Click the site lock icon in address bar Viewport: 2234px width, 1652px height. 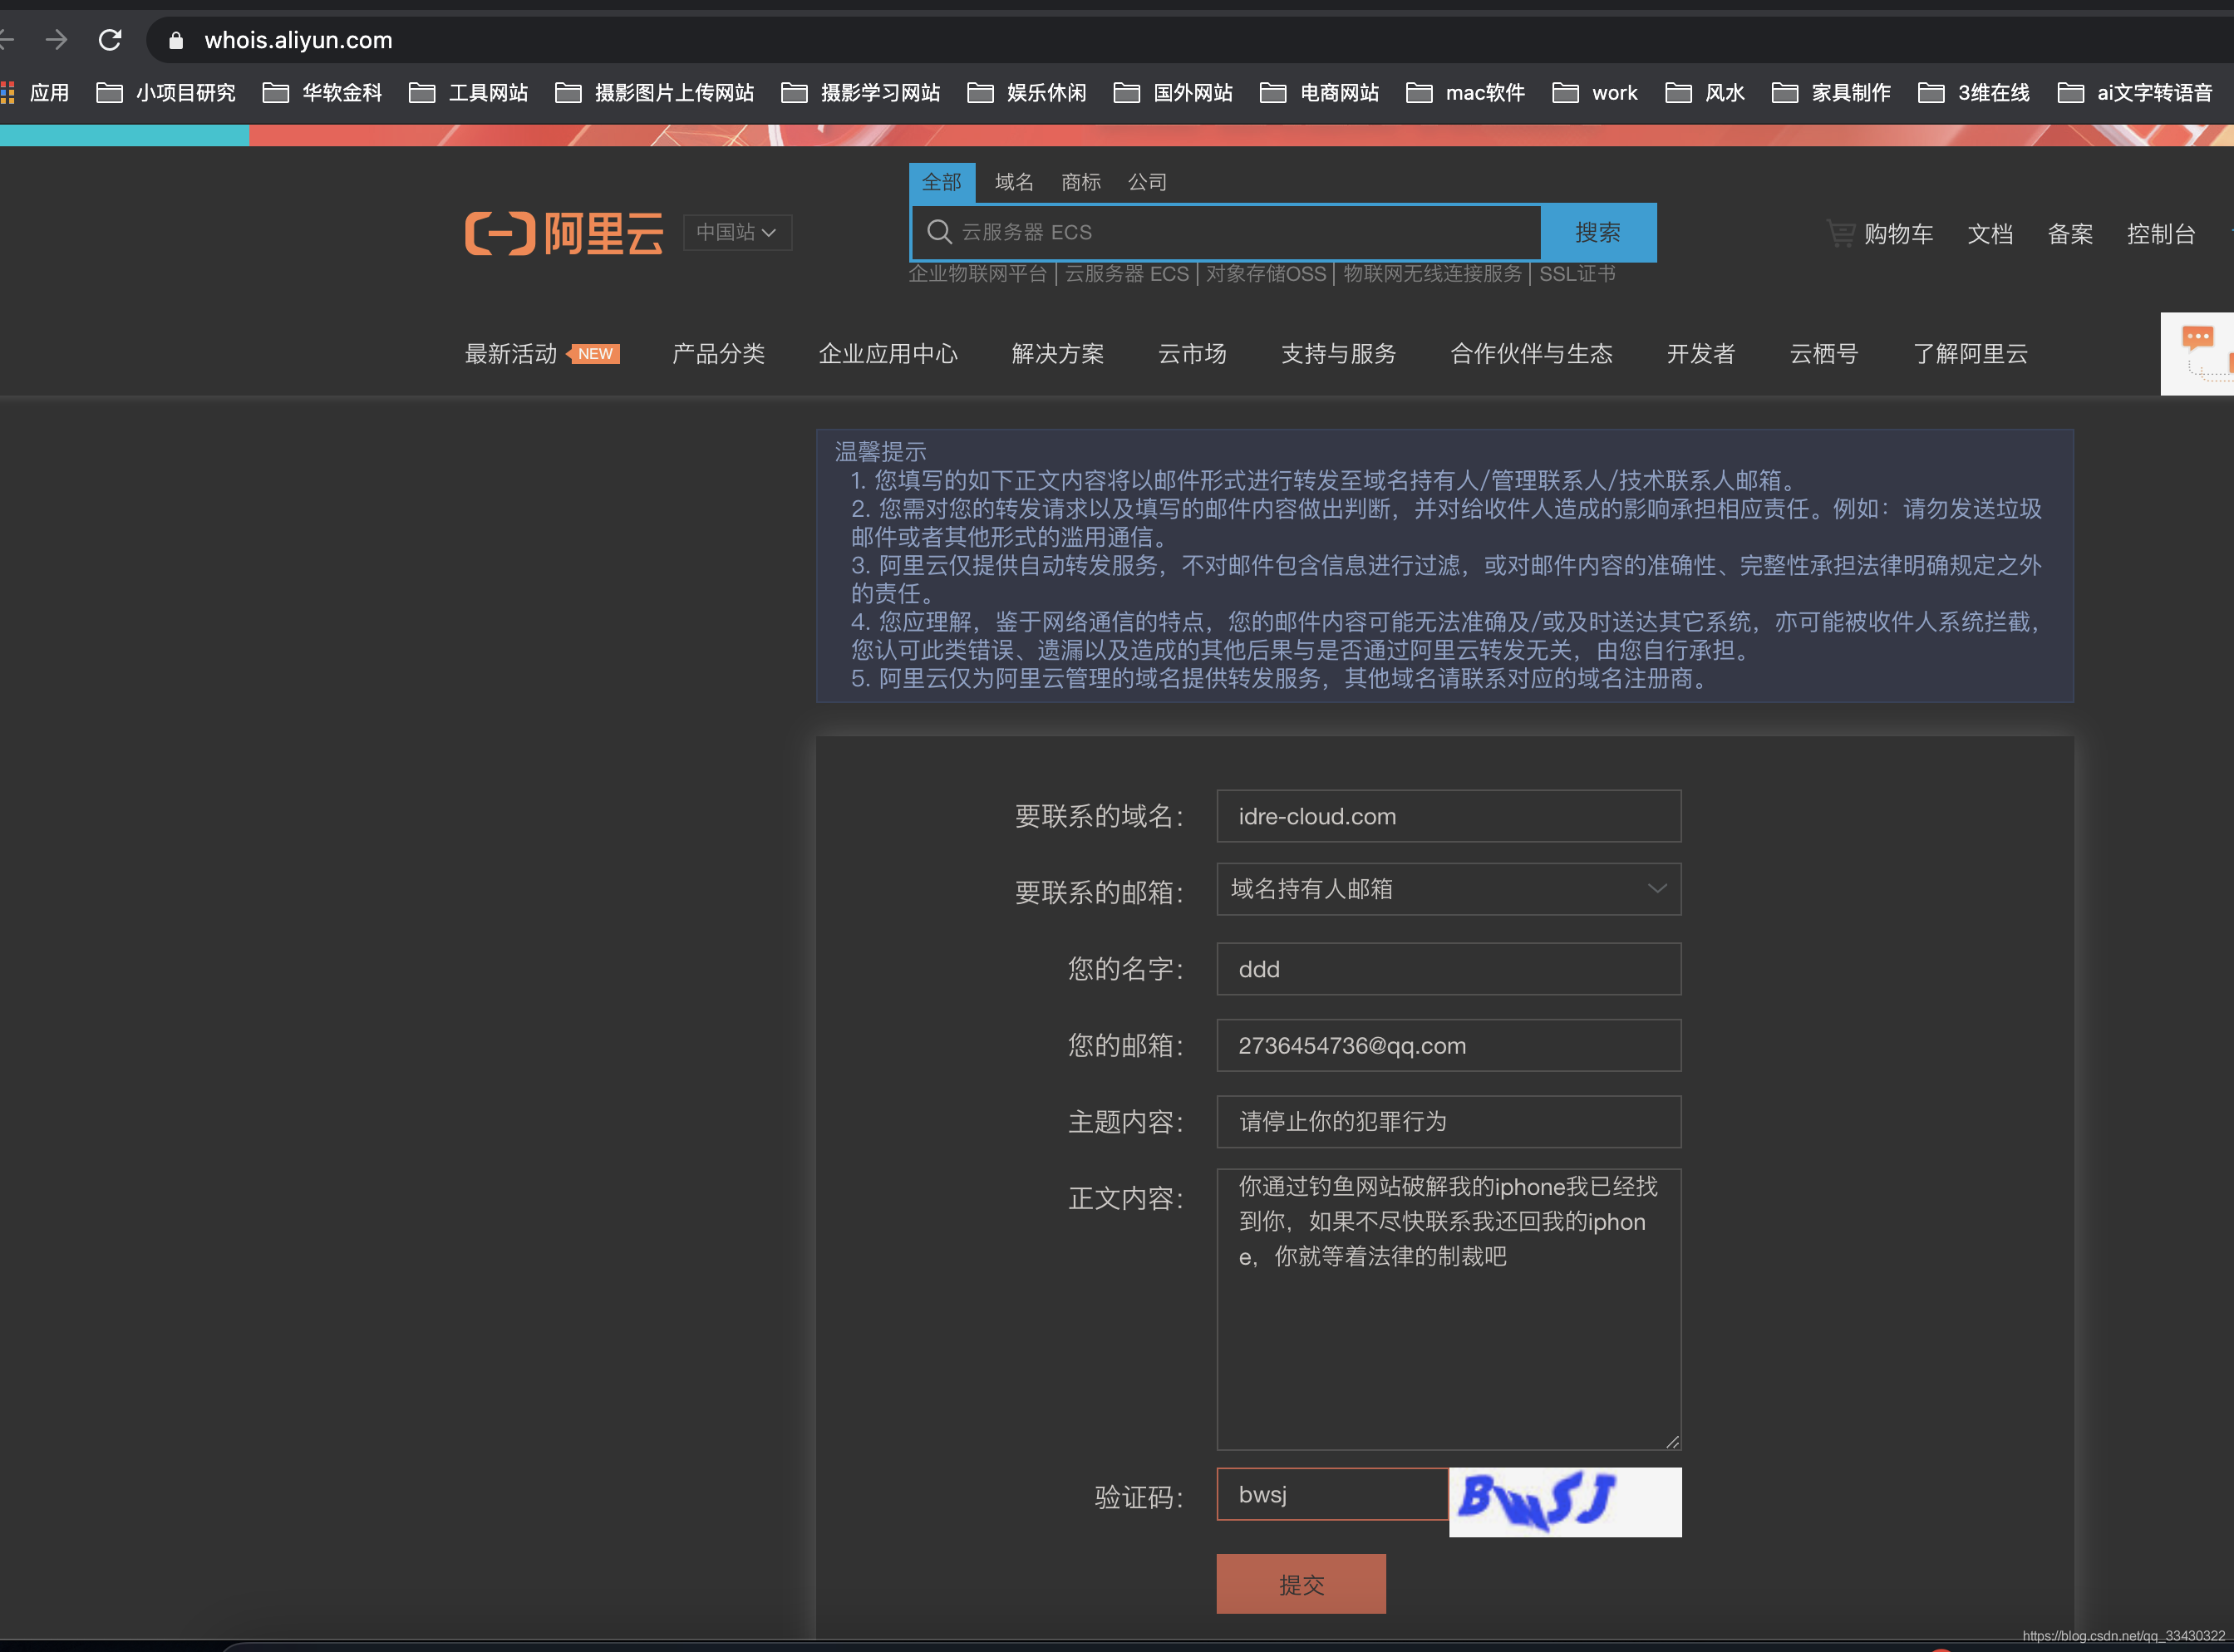176,40
